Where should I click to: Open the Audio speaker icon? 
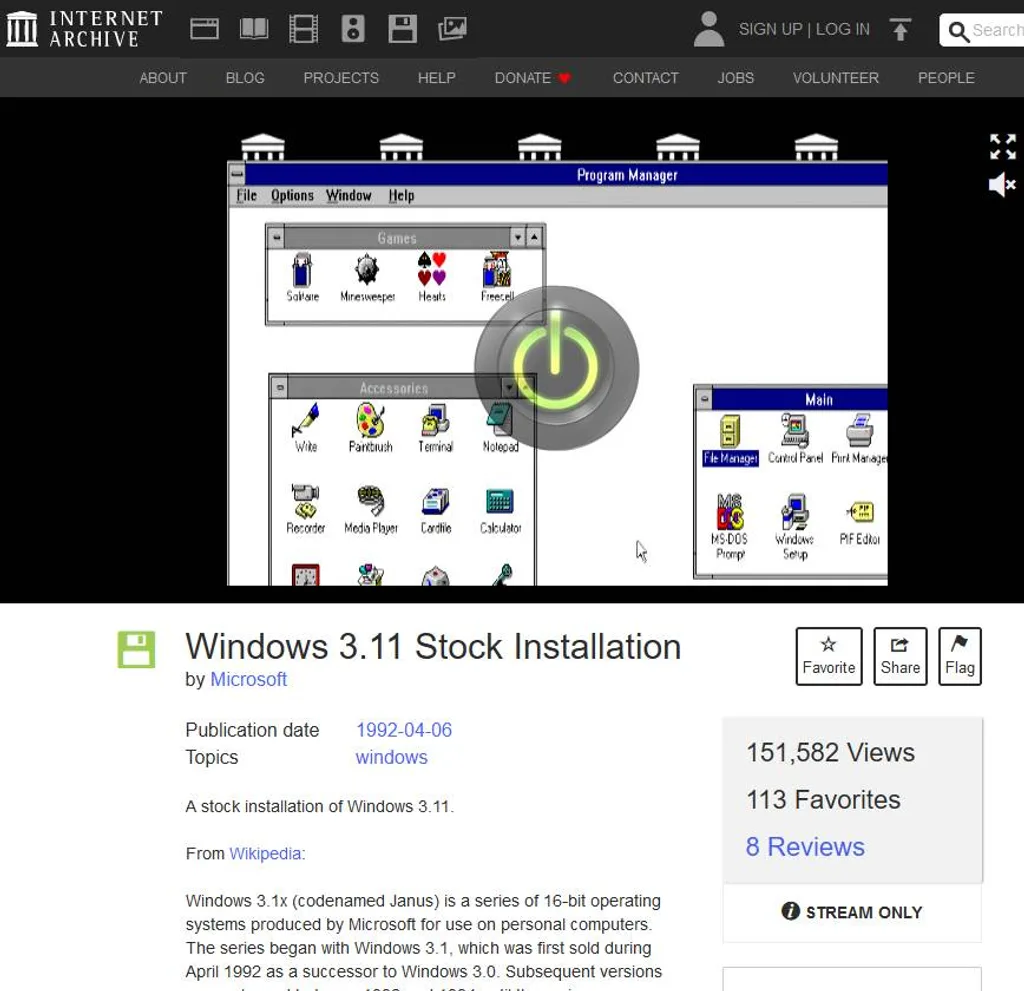click(353, 29)
